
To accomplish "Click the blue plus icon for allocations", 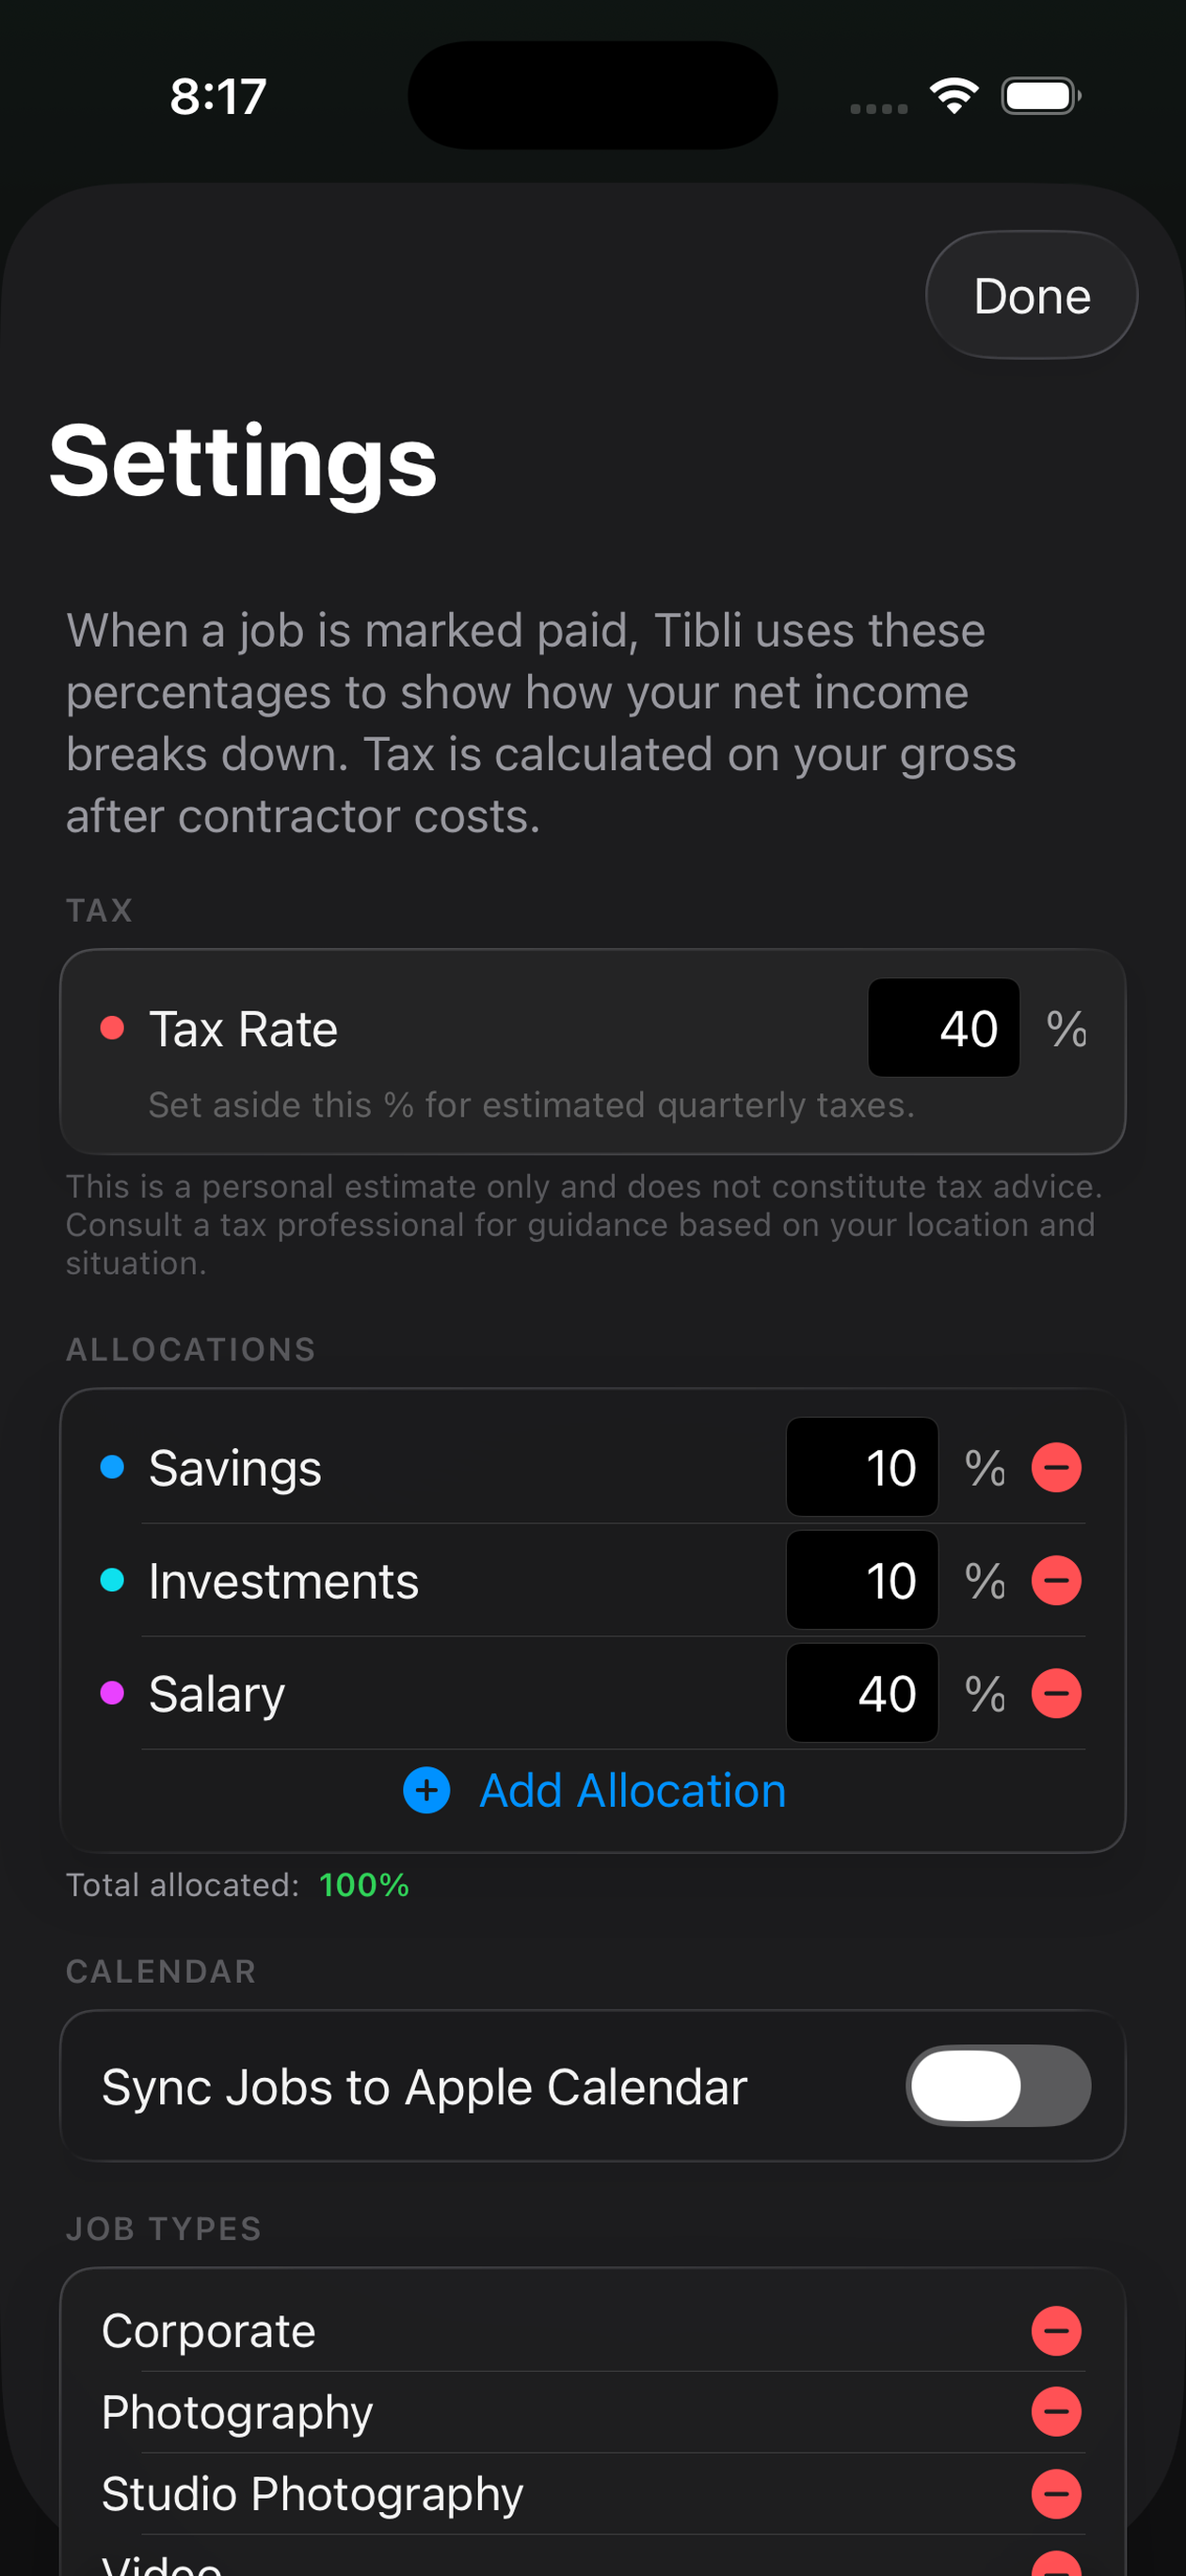I will 426,1790.
